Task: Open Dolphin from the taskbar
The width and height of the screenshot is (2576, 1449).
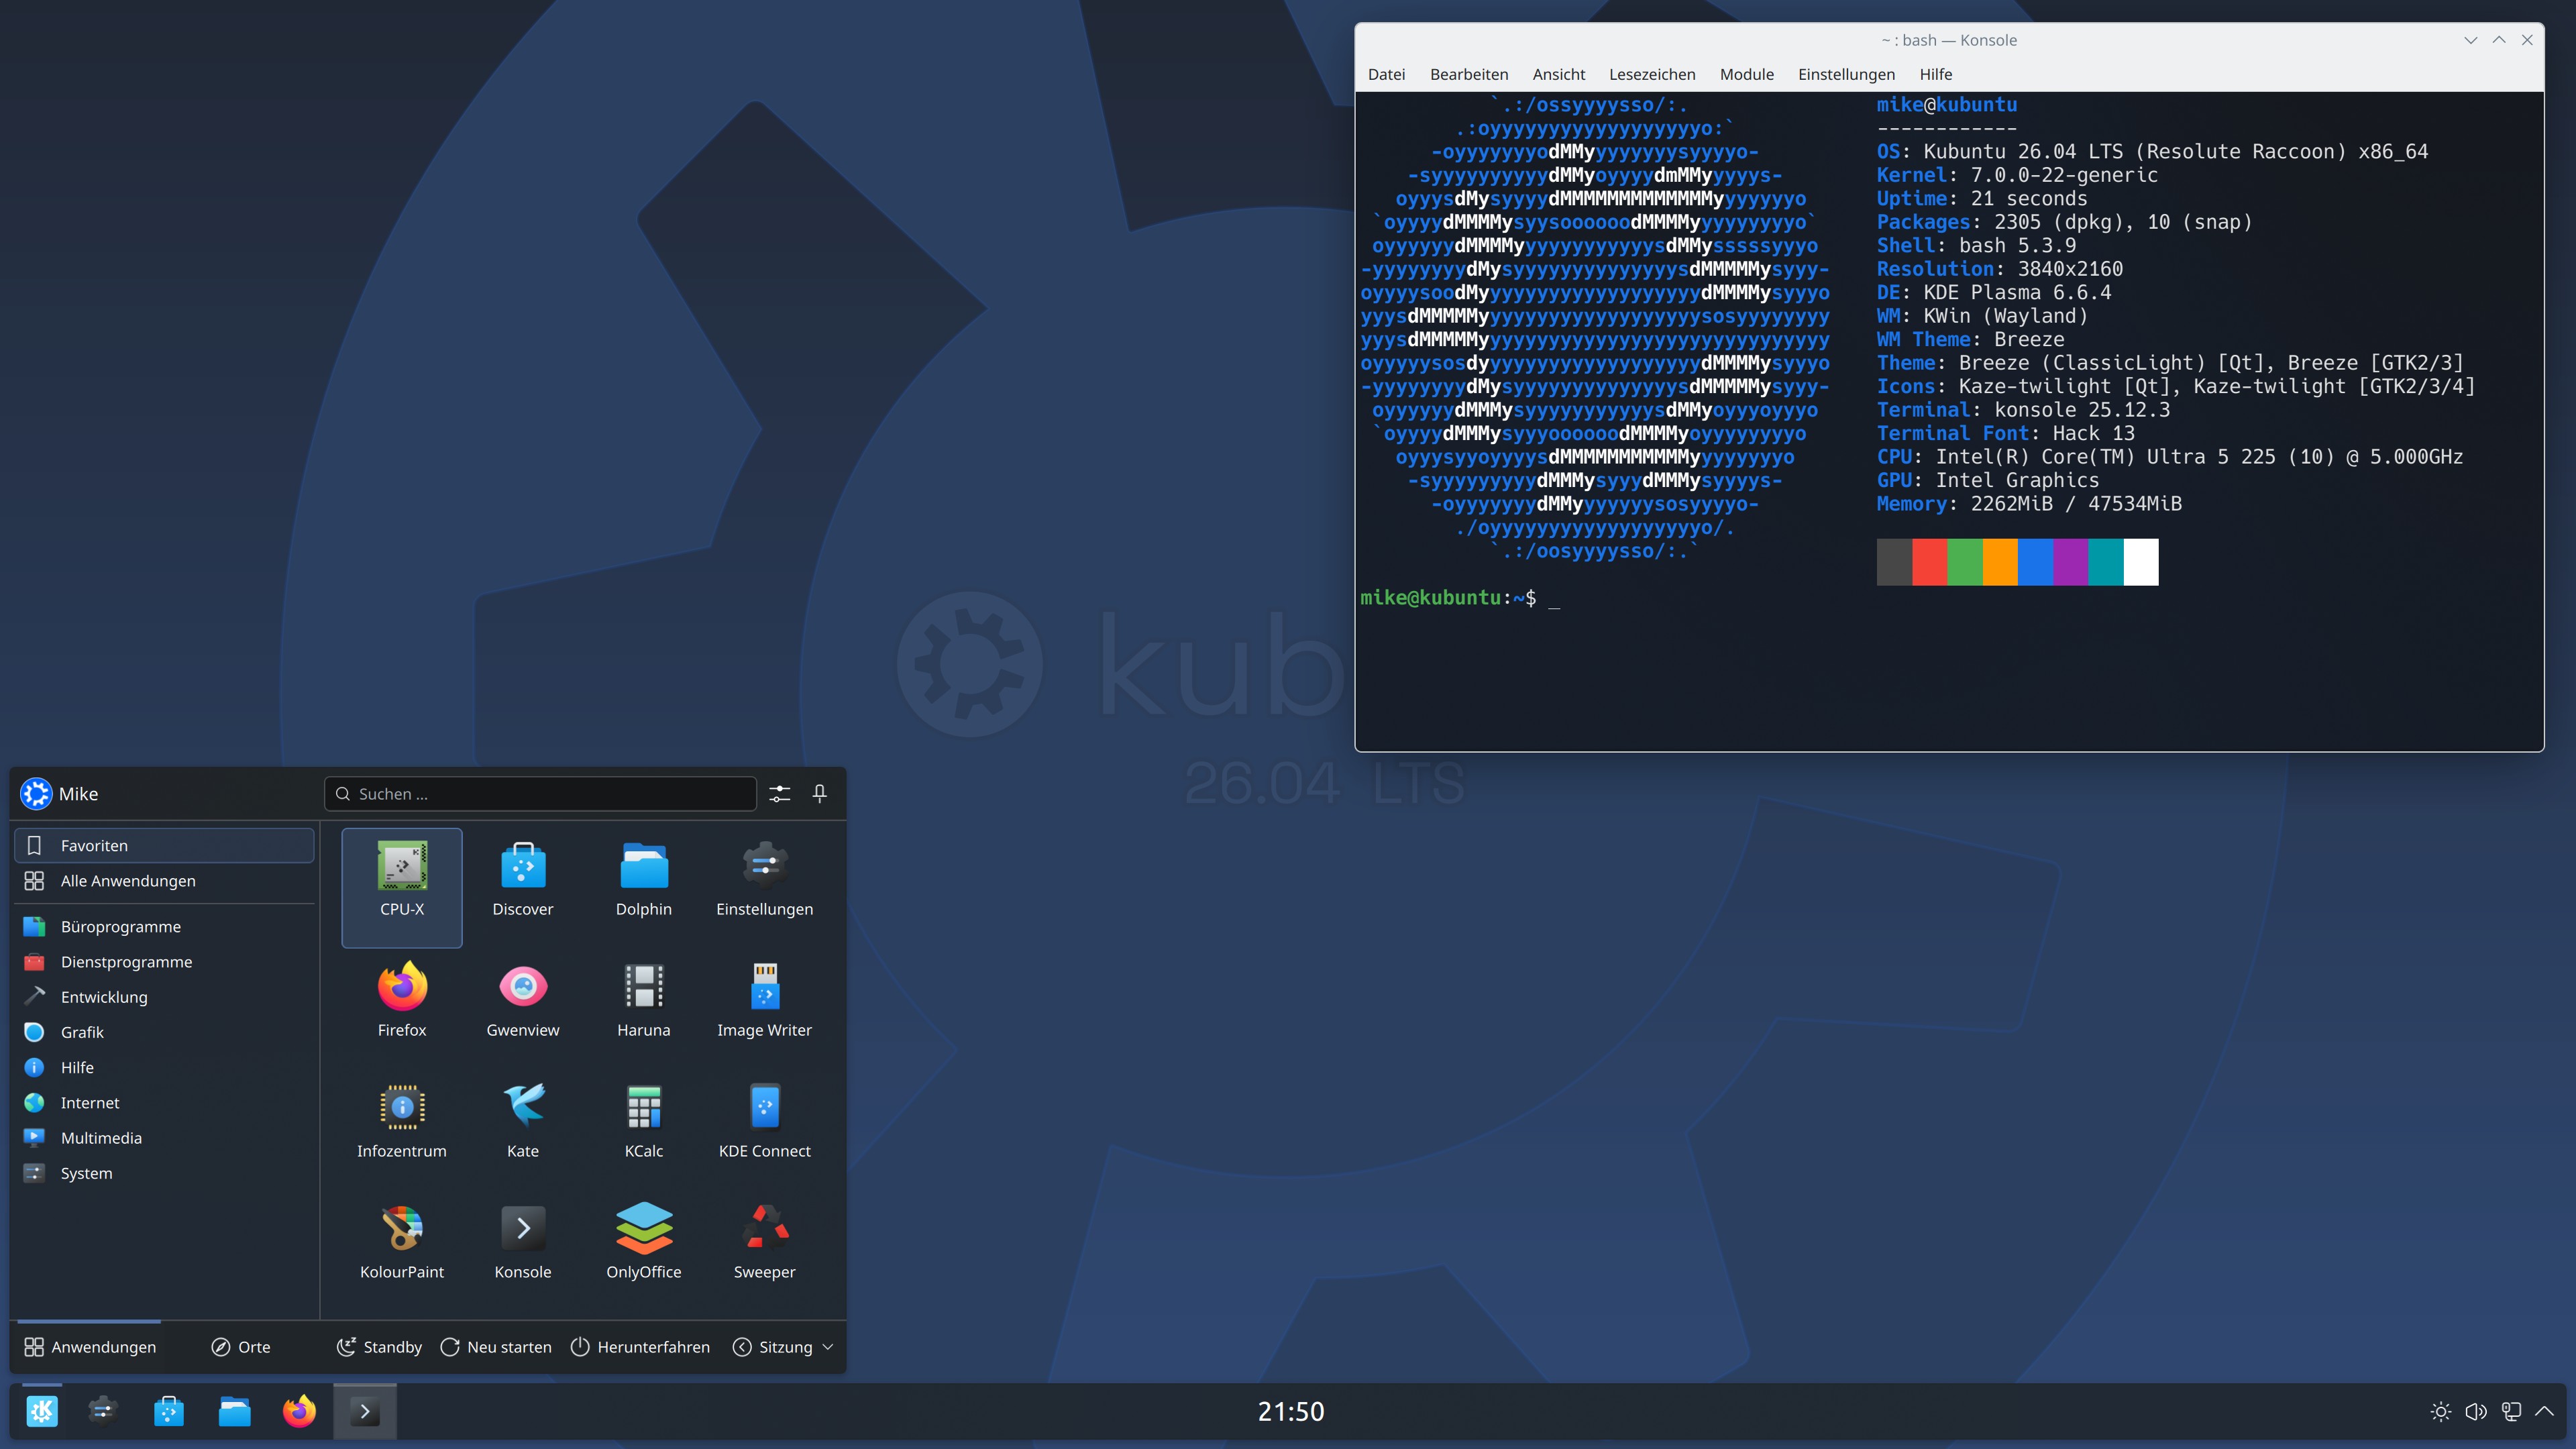Action: click(234, 1411)
